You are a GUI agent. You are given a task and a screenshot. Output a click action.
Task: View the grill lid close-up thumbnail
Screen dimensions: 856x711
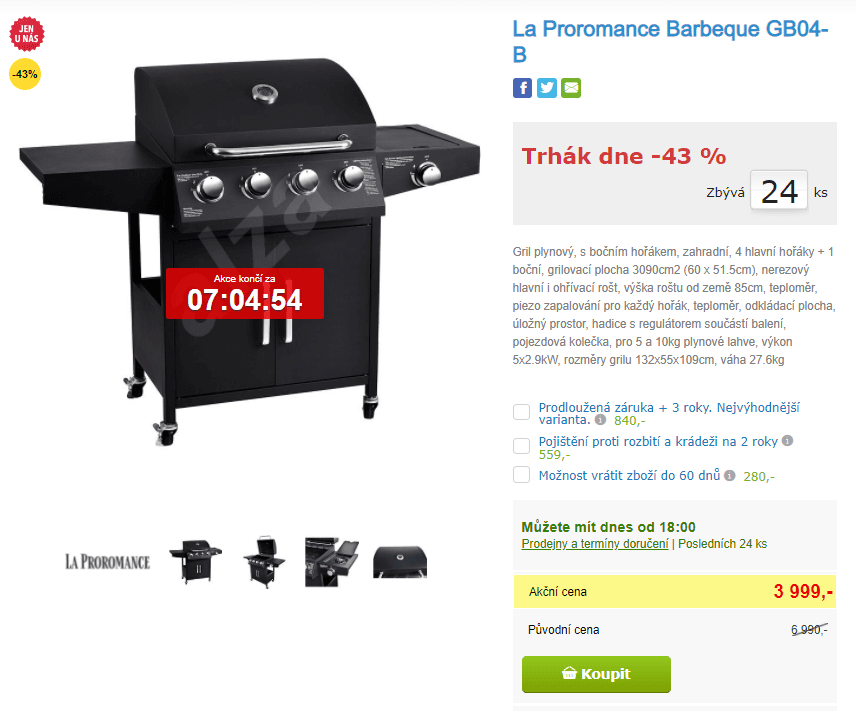[400, 562]
